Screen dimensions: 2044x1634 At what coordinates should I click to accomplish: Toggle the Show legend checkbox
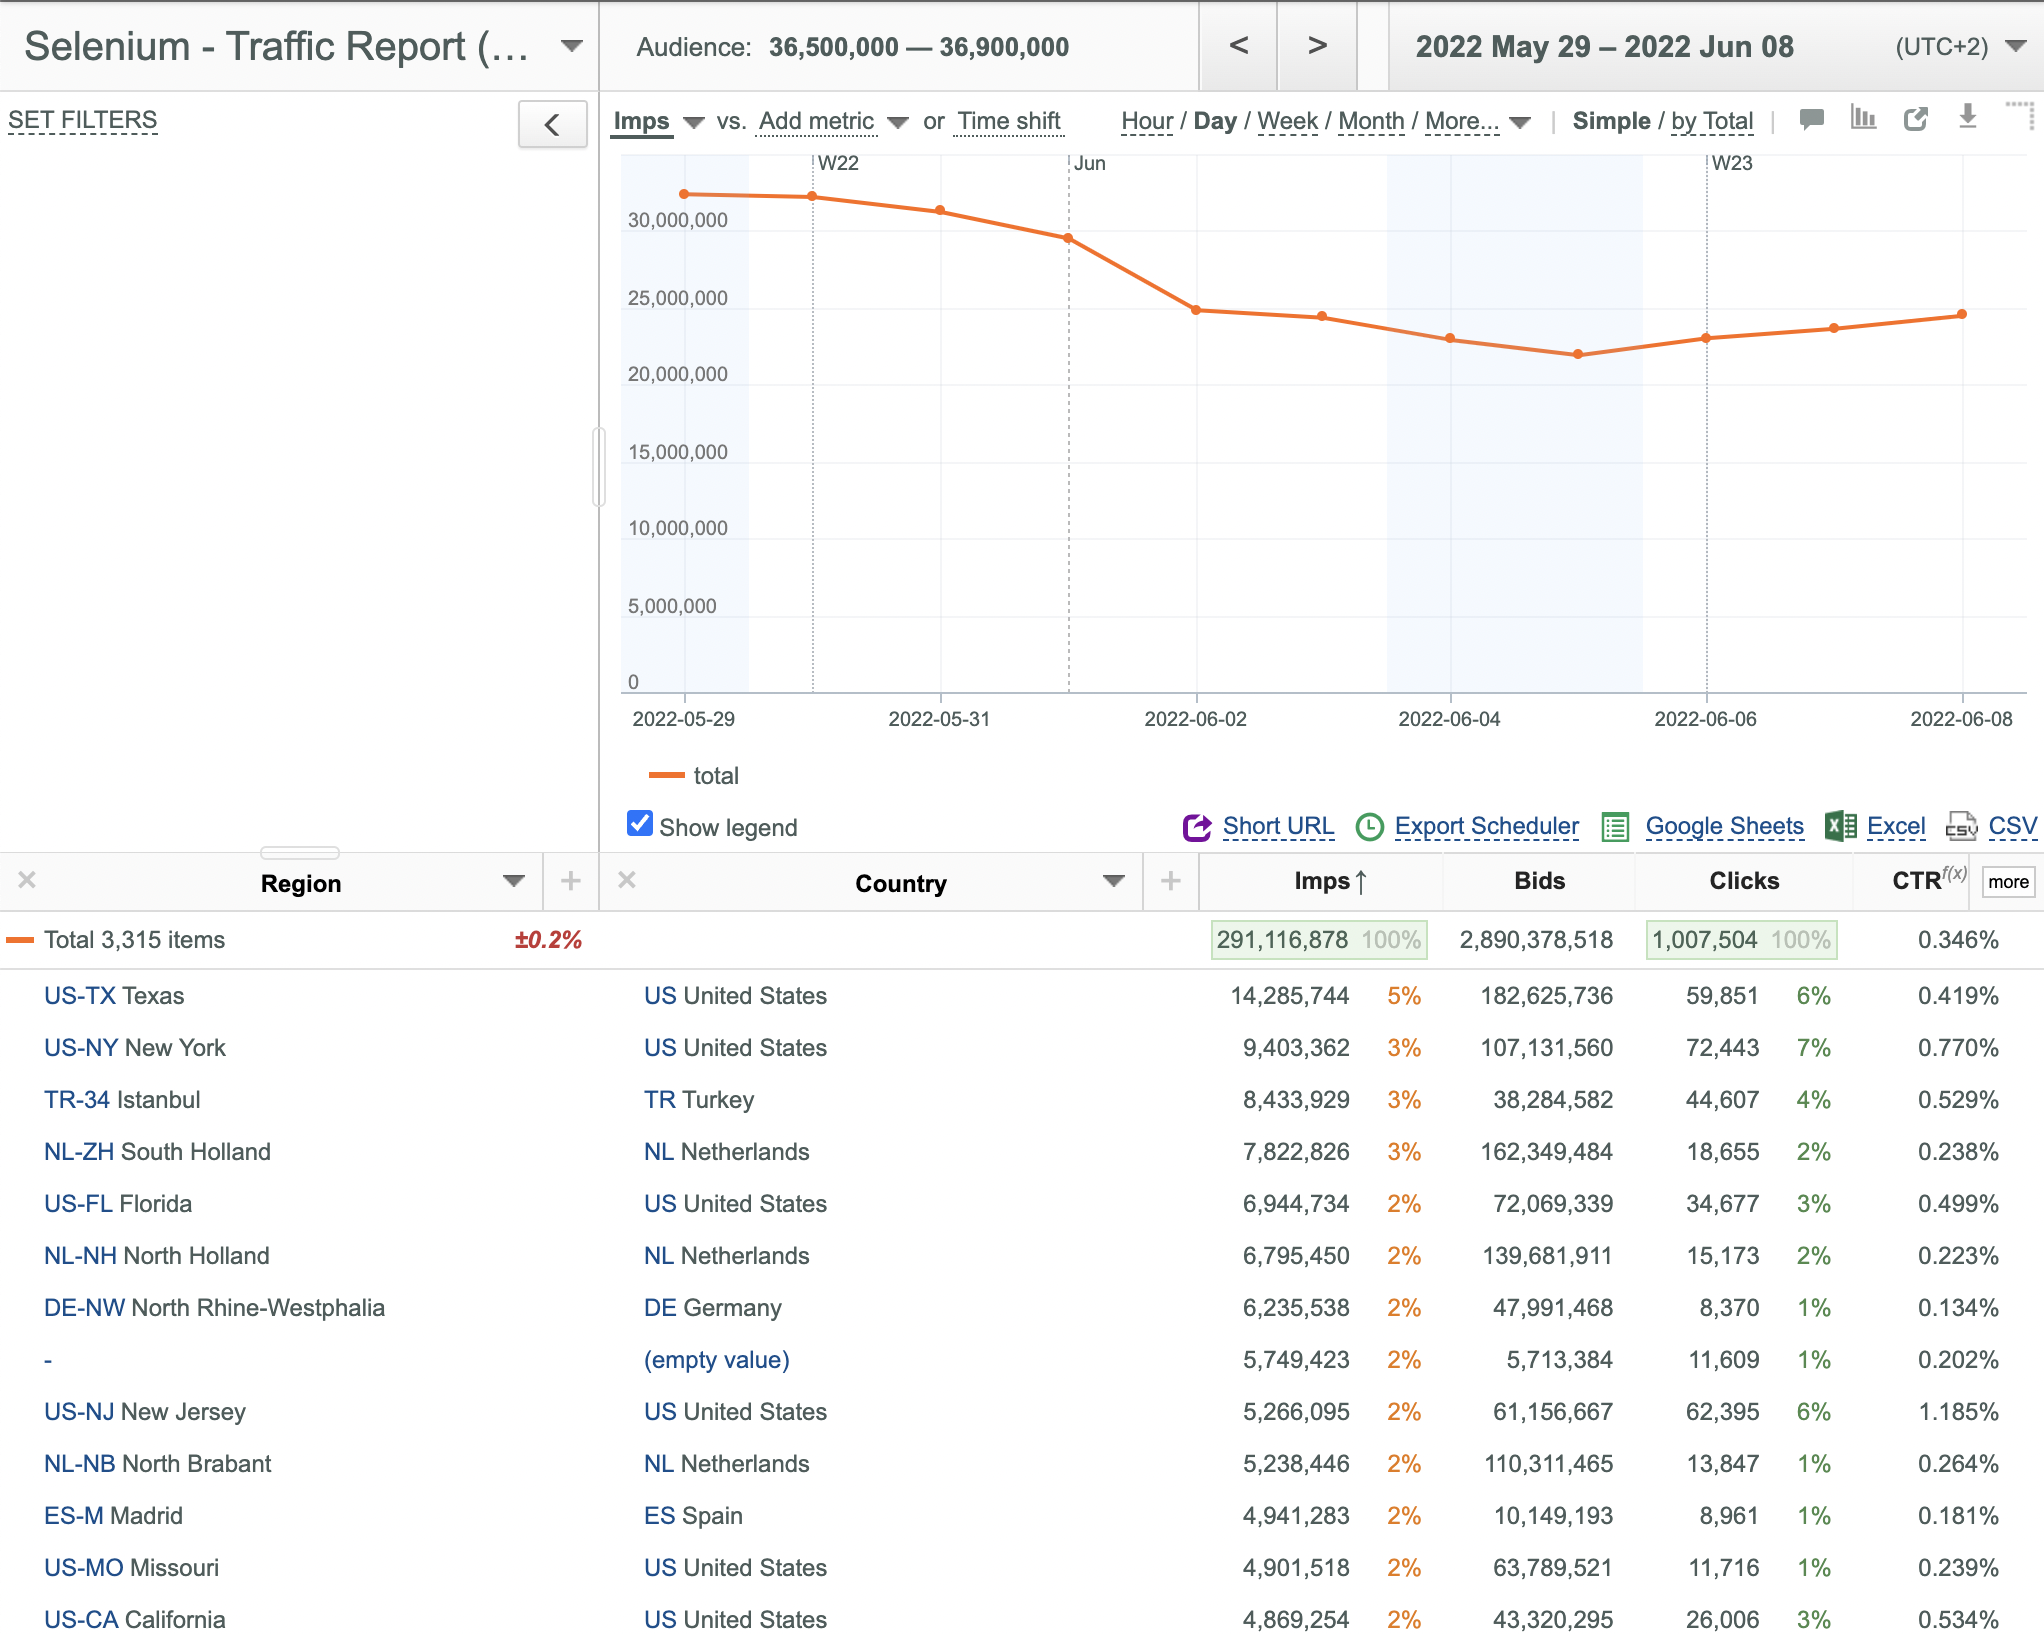click(640, 823)
